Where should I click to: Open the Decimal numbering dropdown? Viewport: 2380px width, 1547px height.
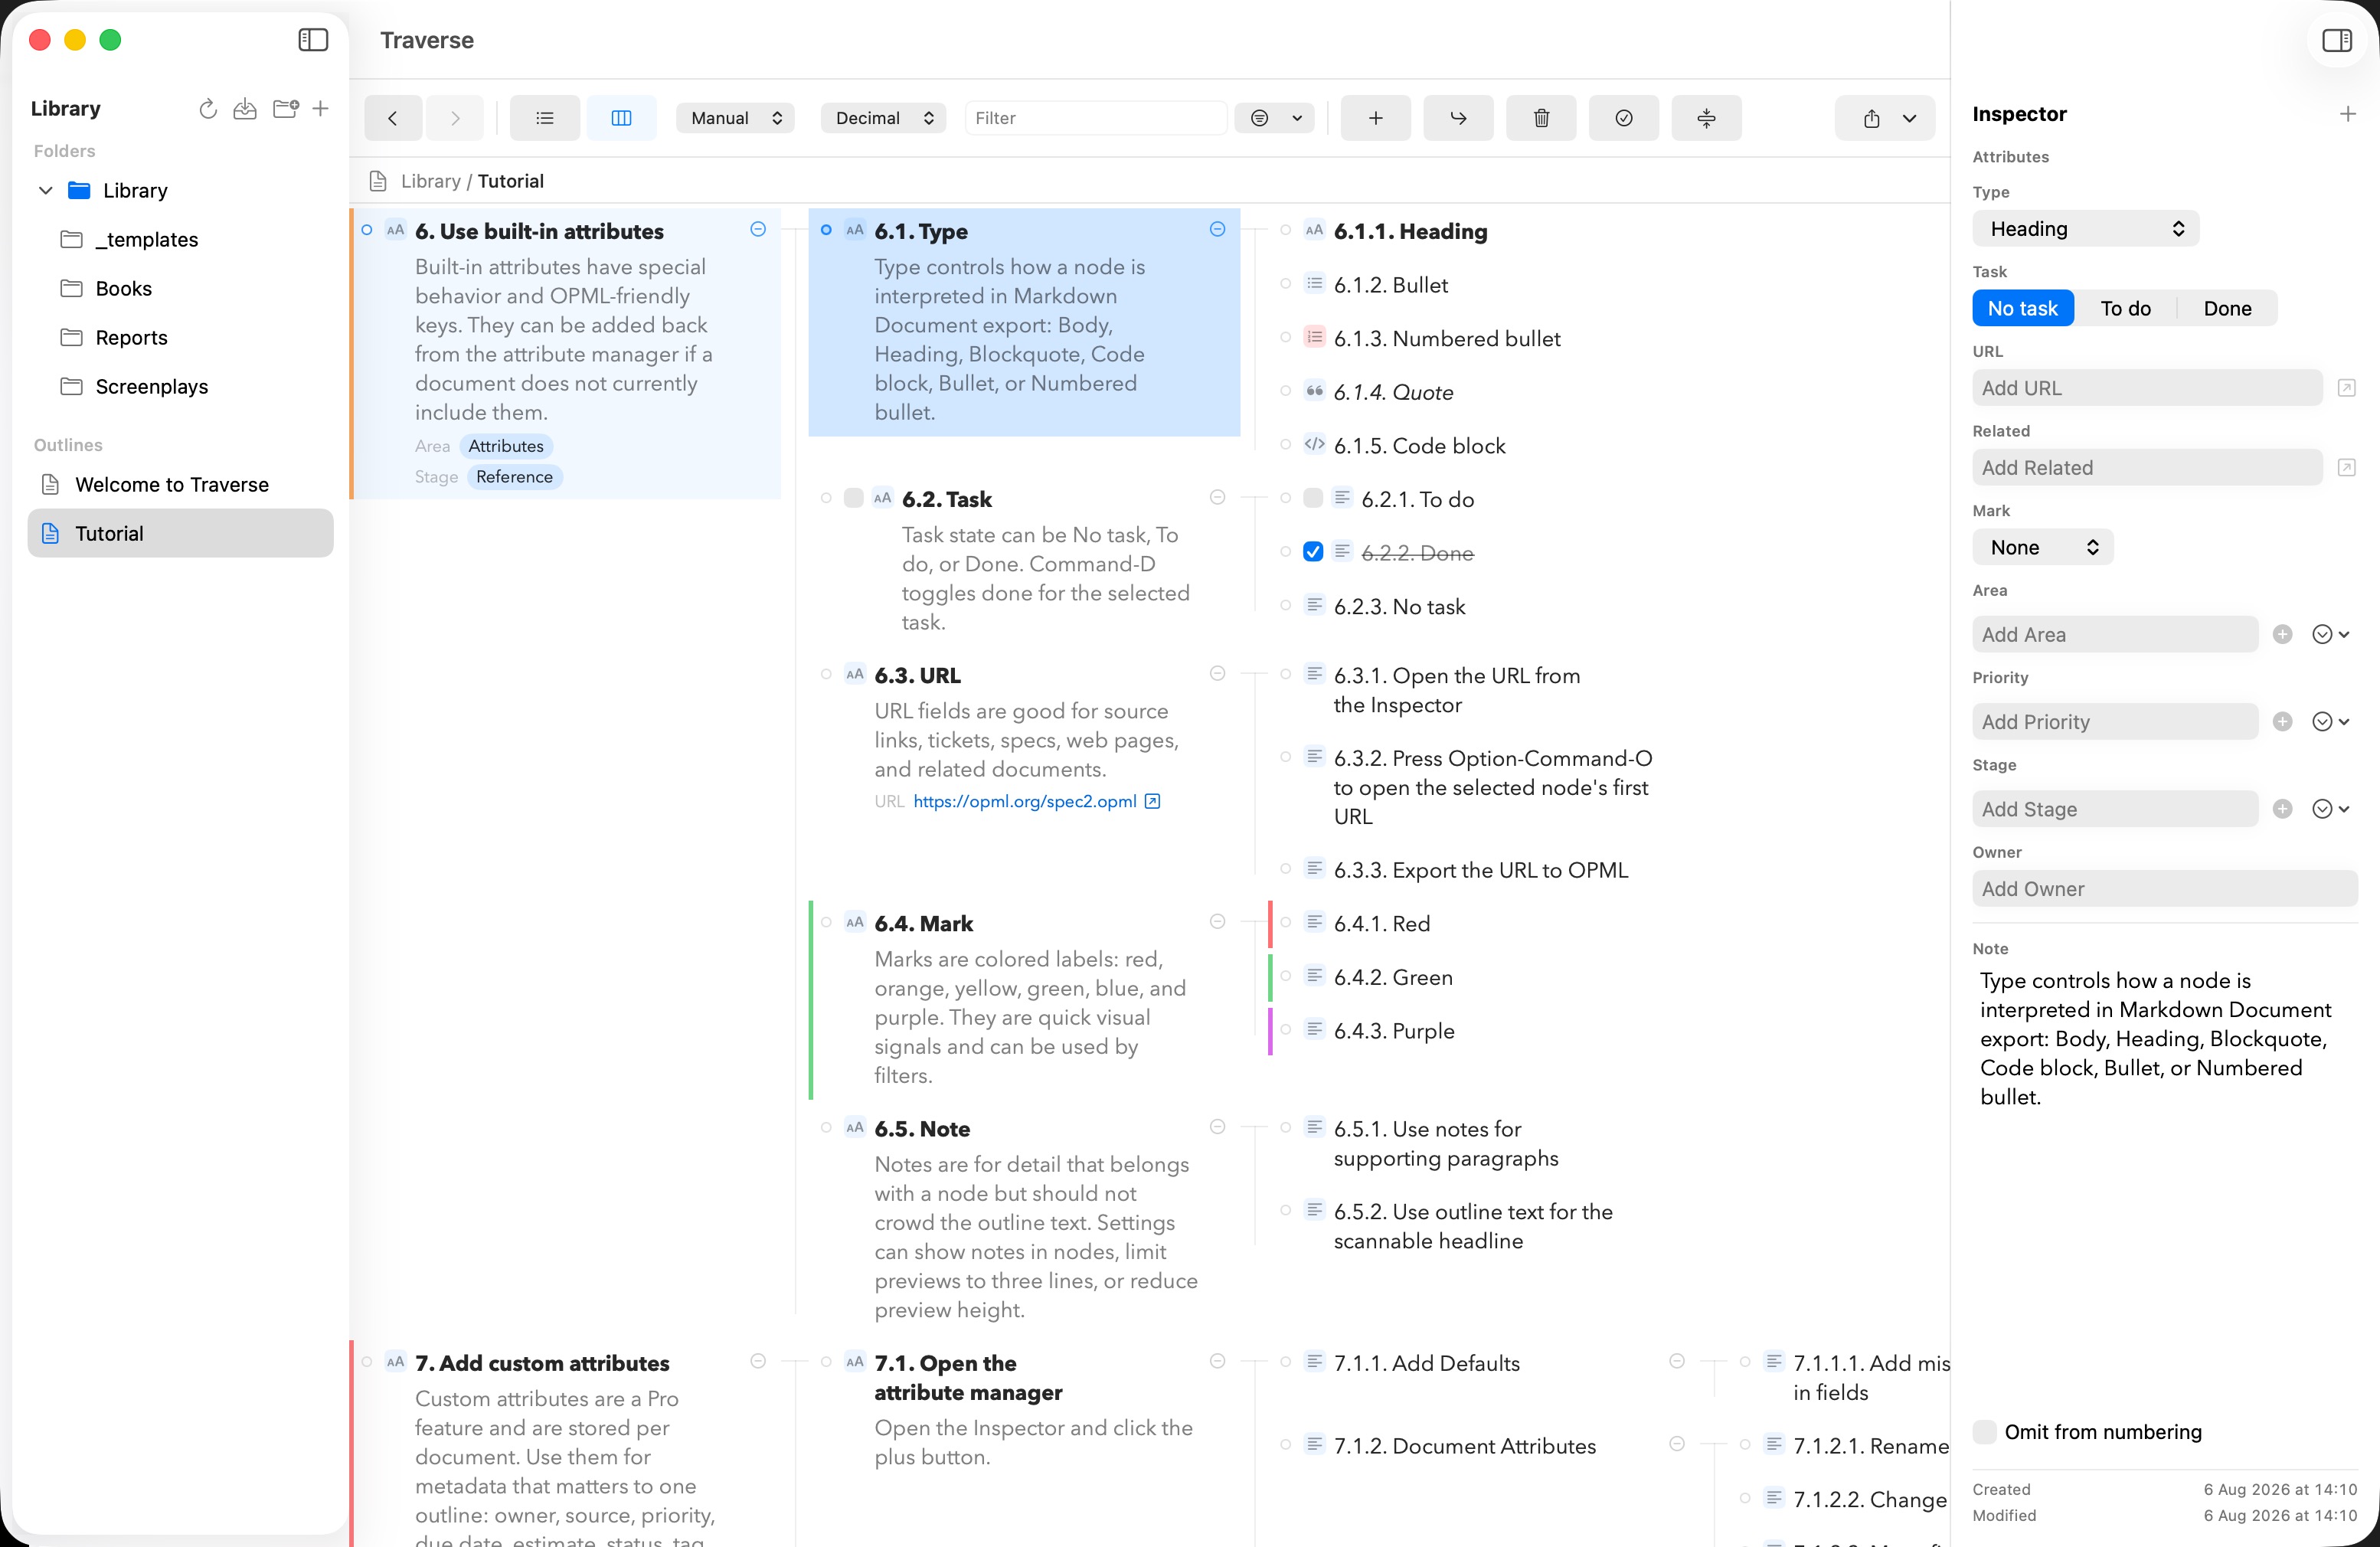(884, 118)
